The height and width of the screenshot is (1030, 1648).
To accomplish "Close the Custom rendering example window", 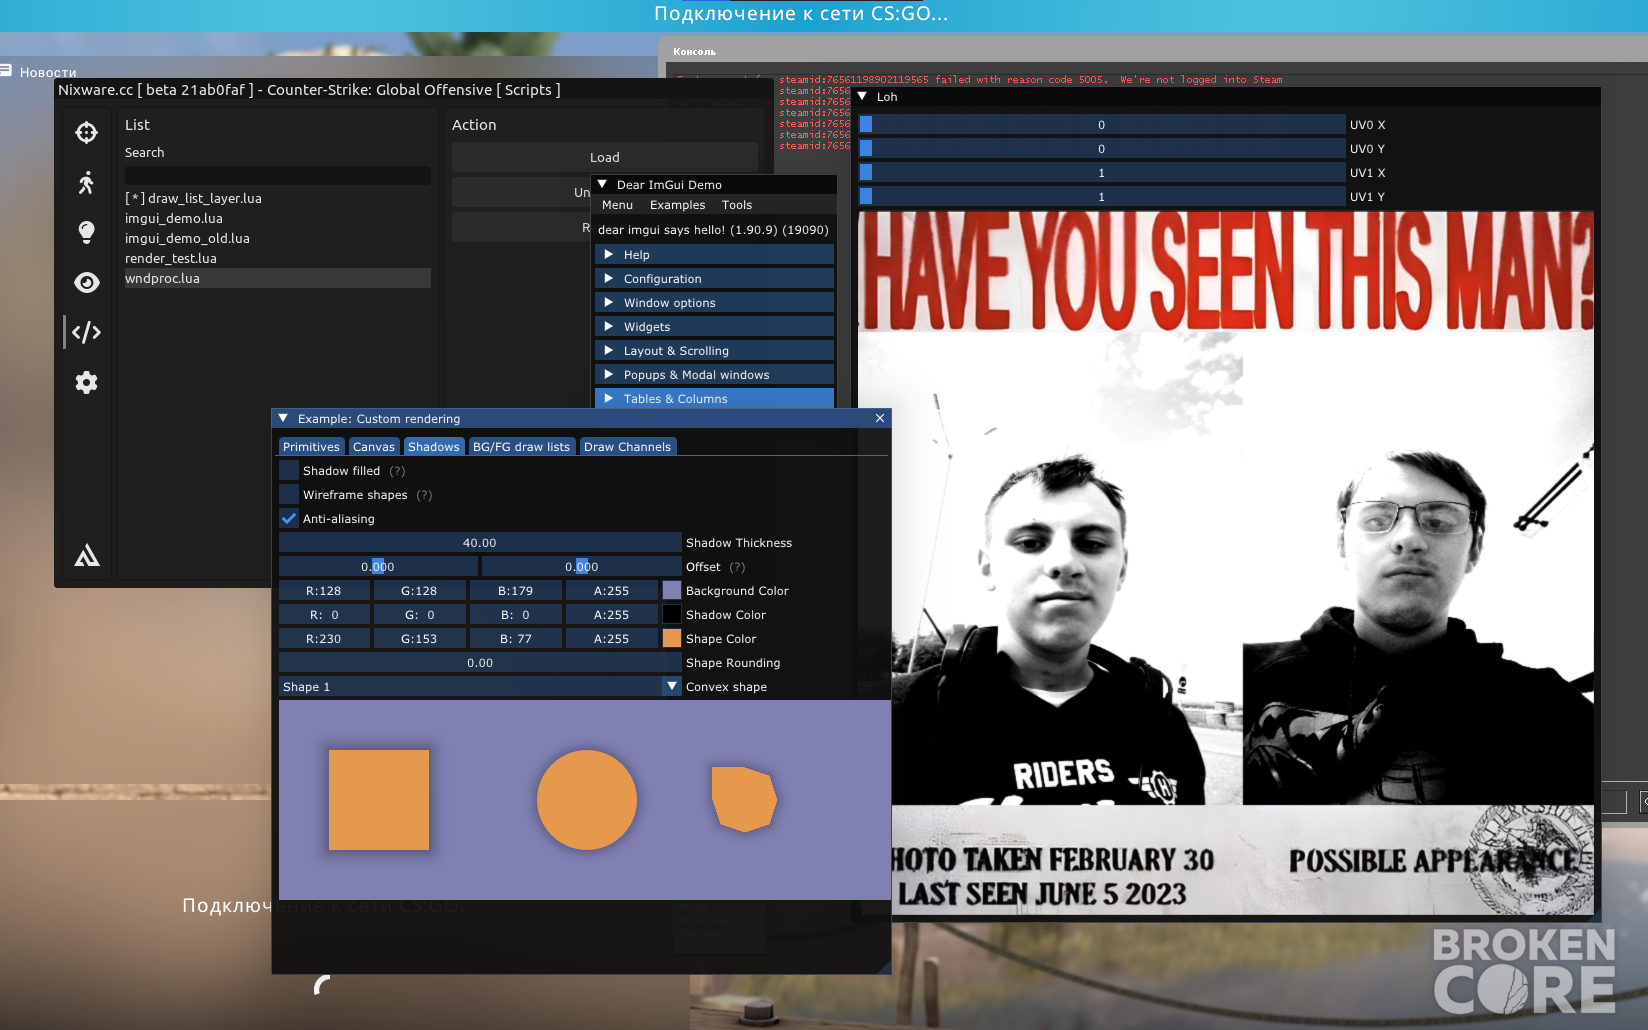I will click(880, 418).
